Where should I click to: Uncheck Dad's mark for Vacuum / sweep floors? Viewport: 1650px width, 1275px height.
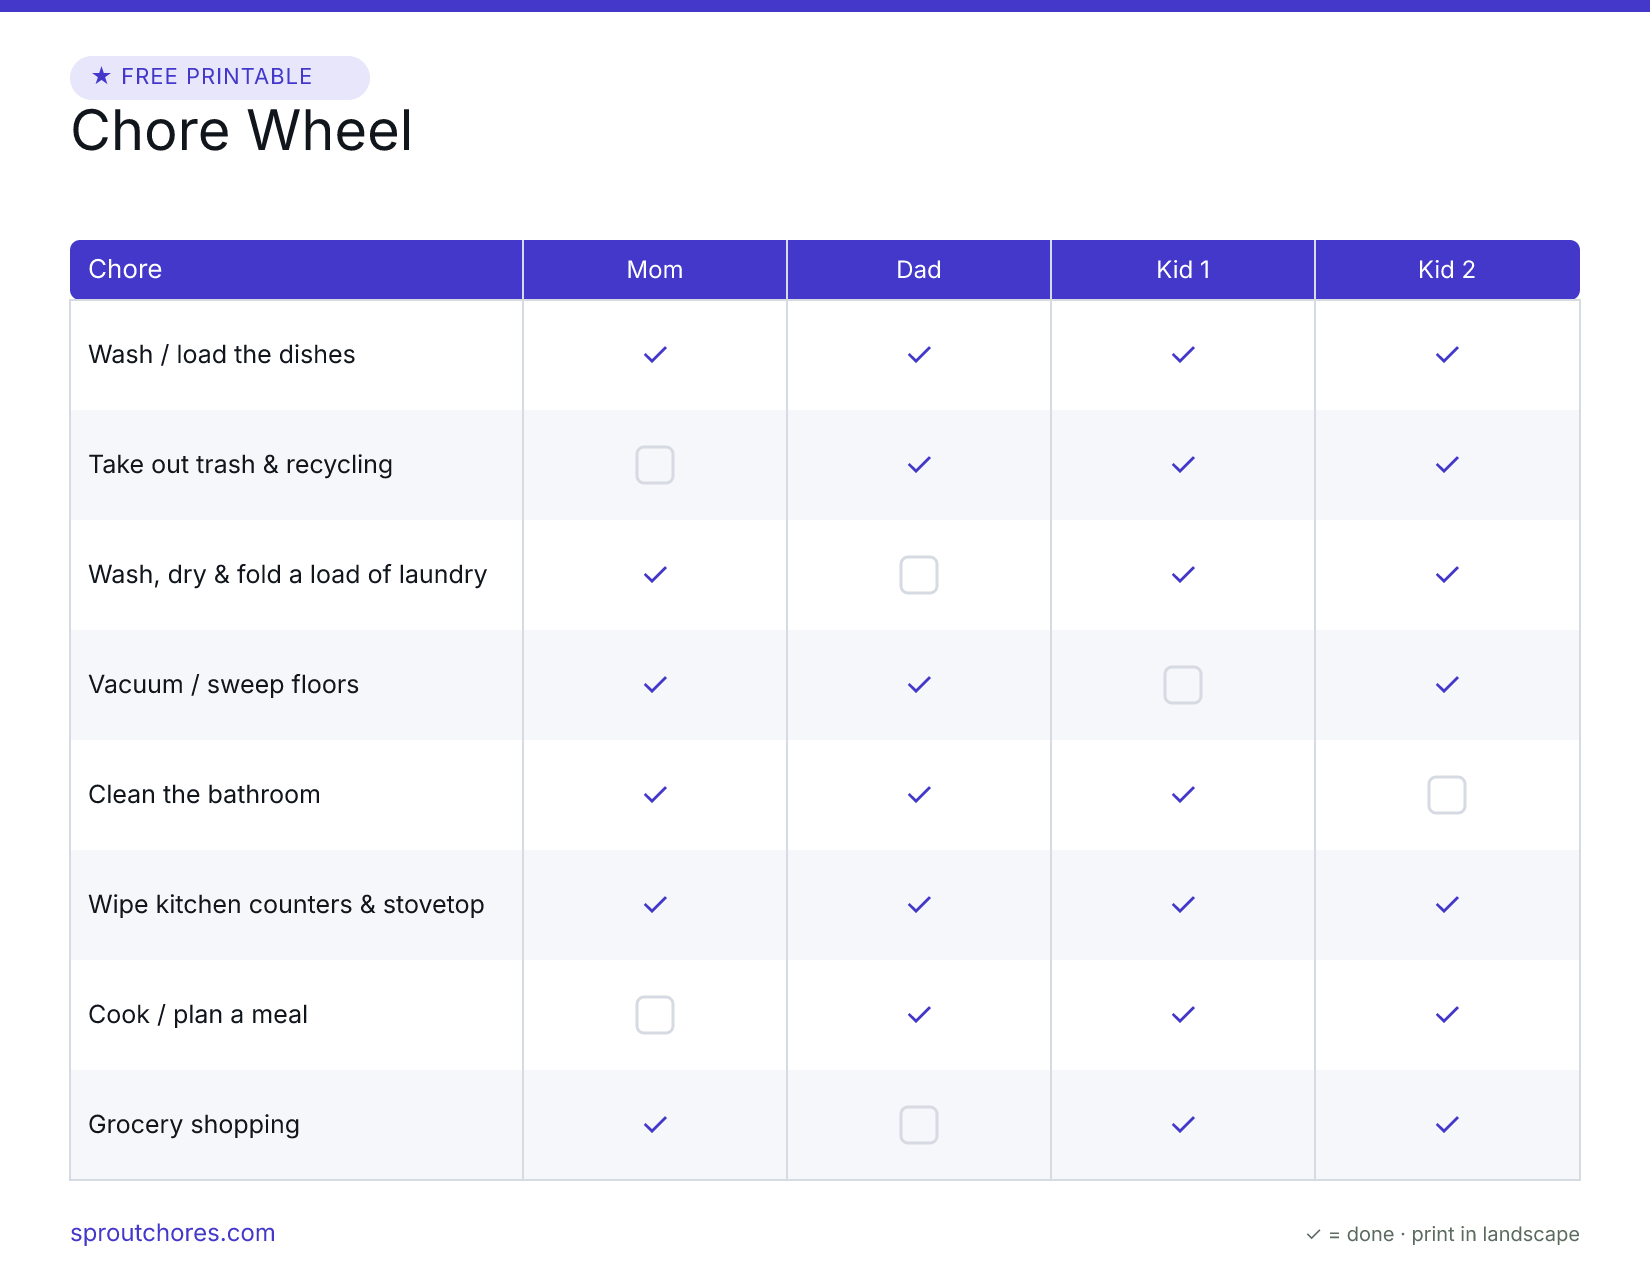[x=919, y=685]
